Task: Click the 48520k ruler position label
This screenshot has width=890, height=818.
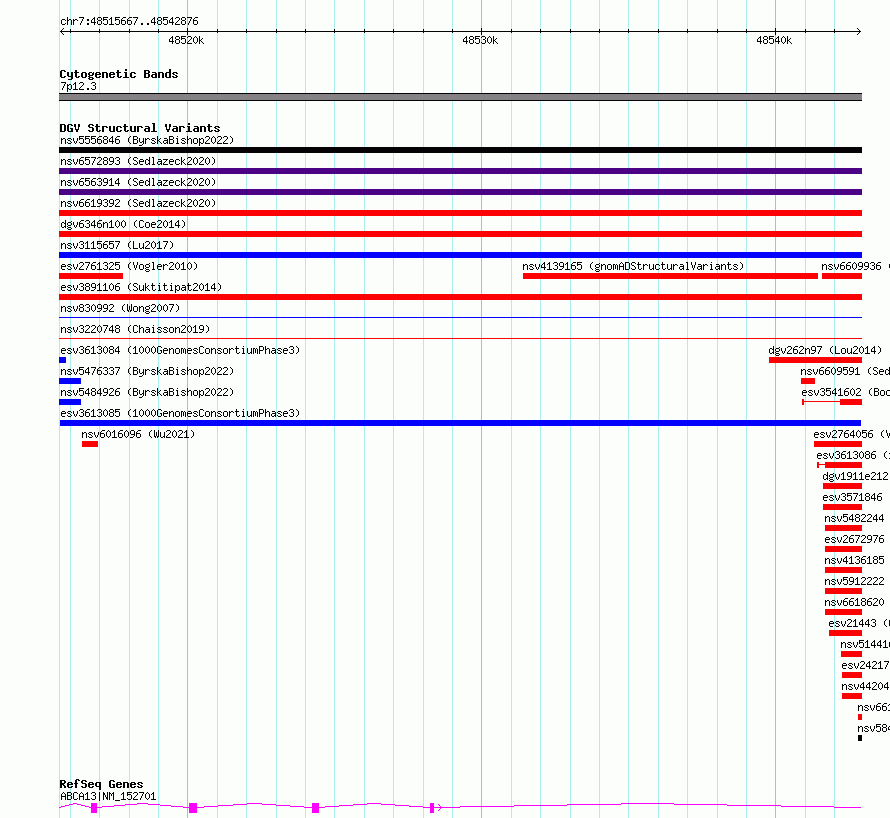Action: tap(186, 40)
